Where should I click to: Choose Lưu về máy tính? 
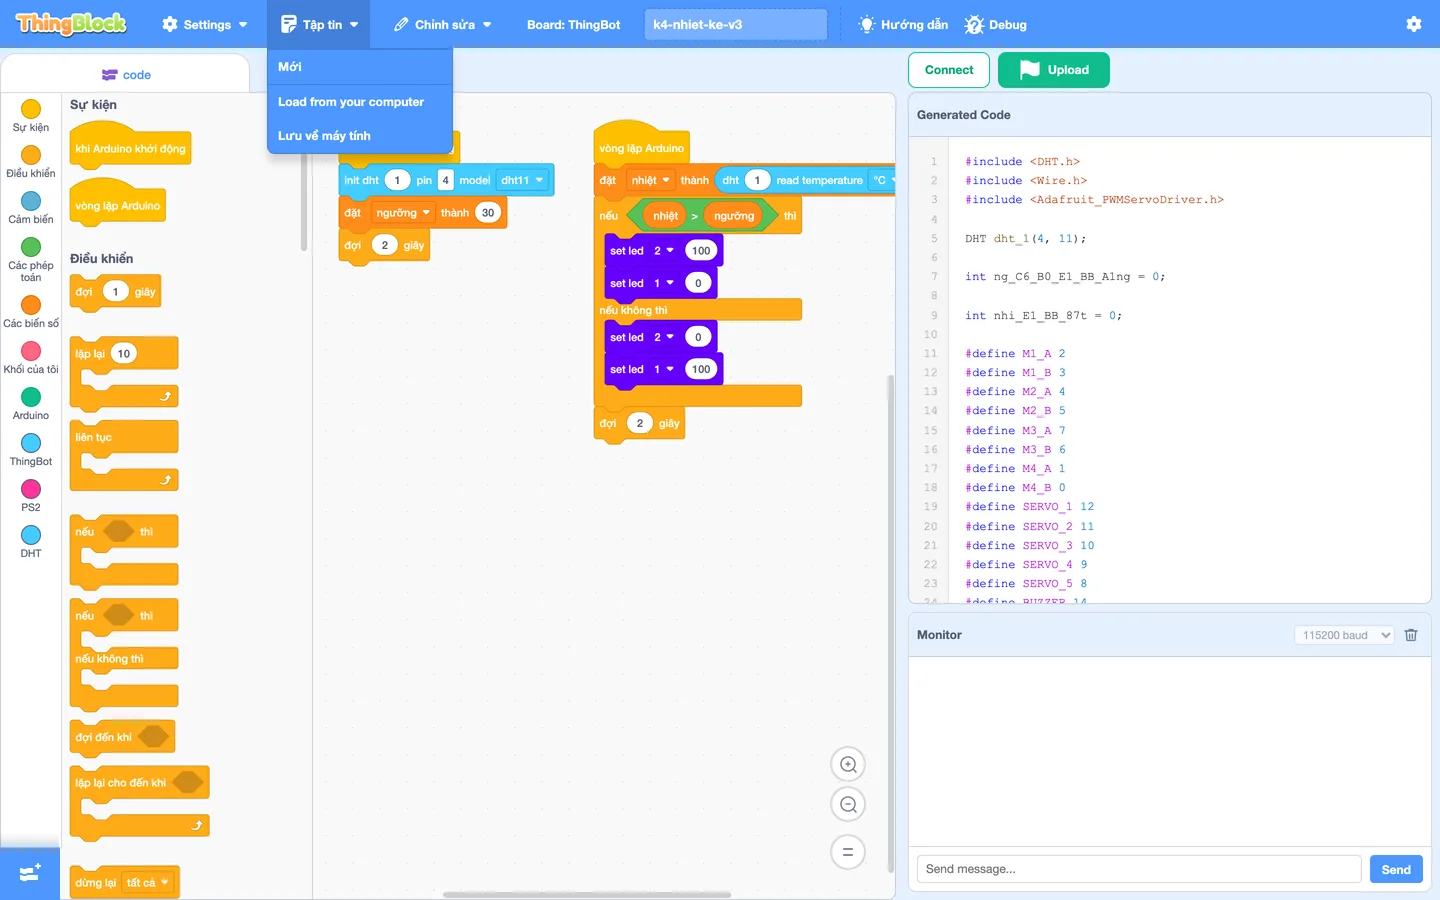click(x=360, y=136)
